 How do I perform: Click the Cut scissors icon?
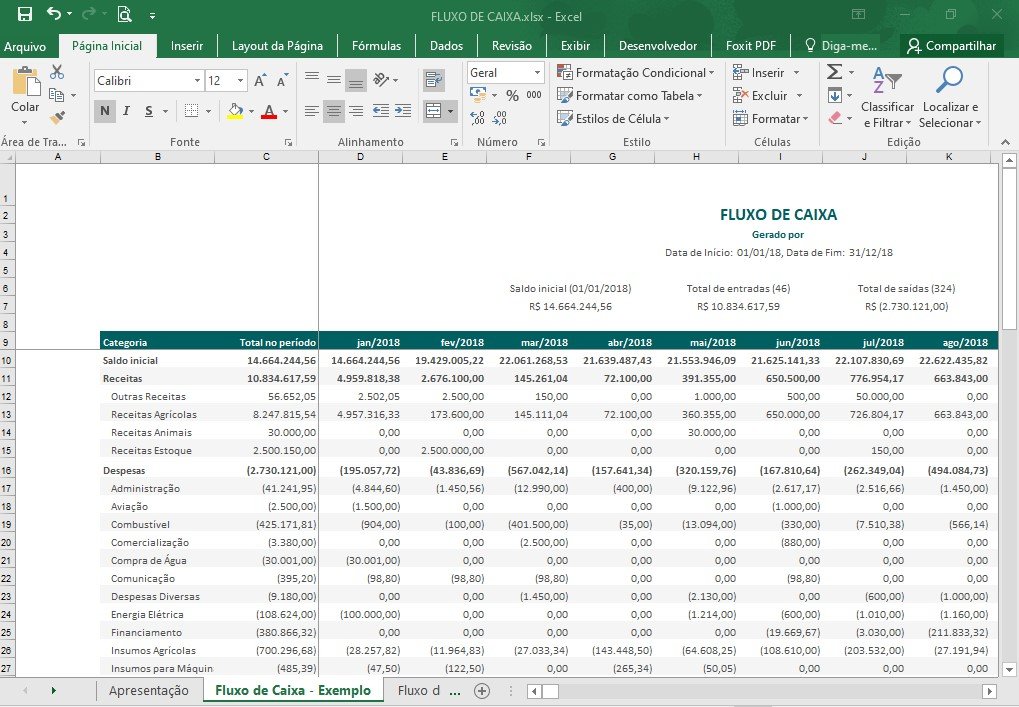tap(57, 72)
